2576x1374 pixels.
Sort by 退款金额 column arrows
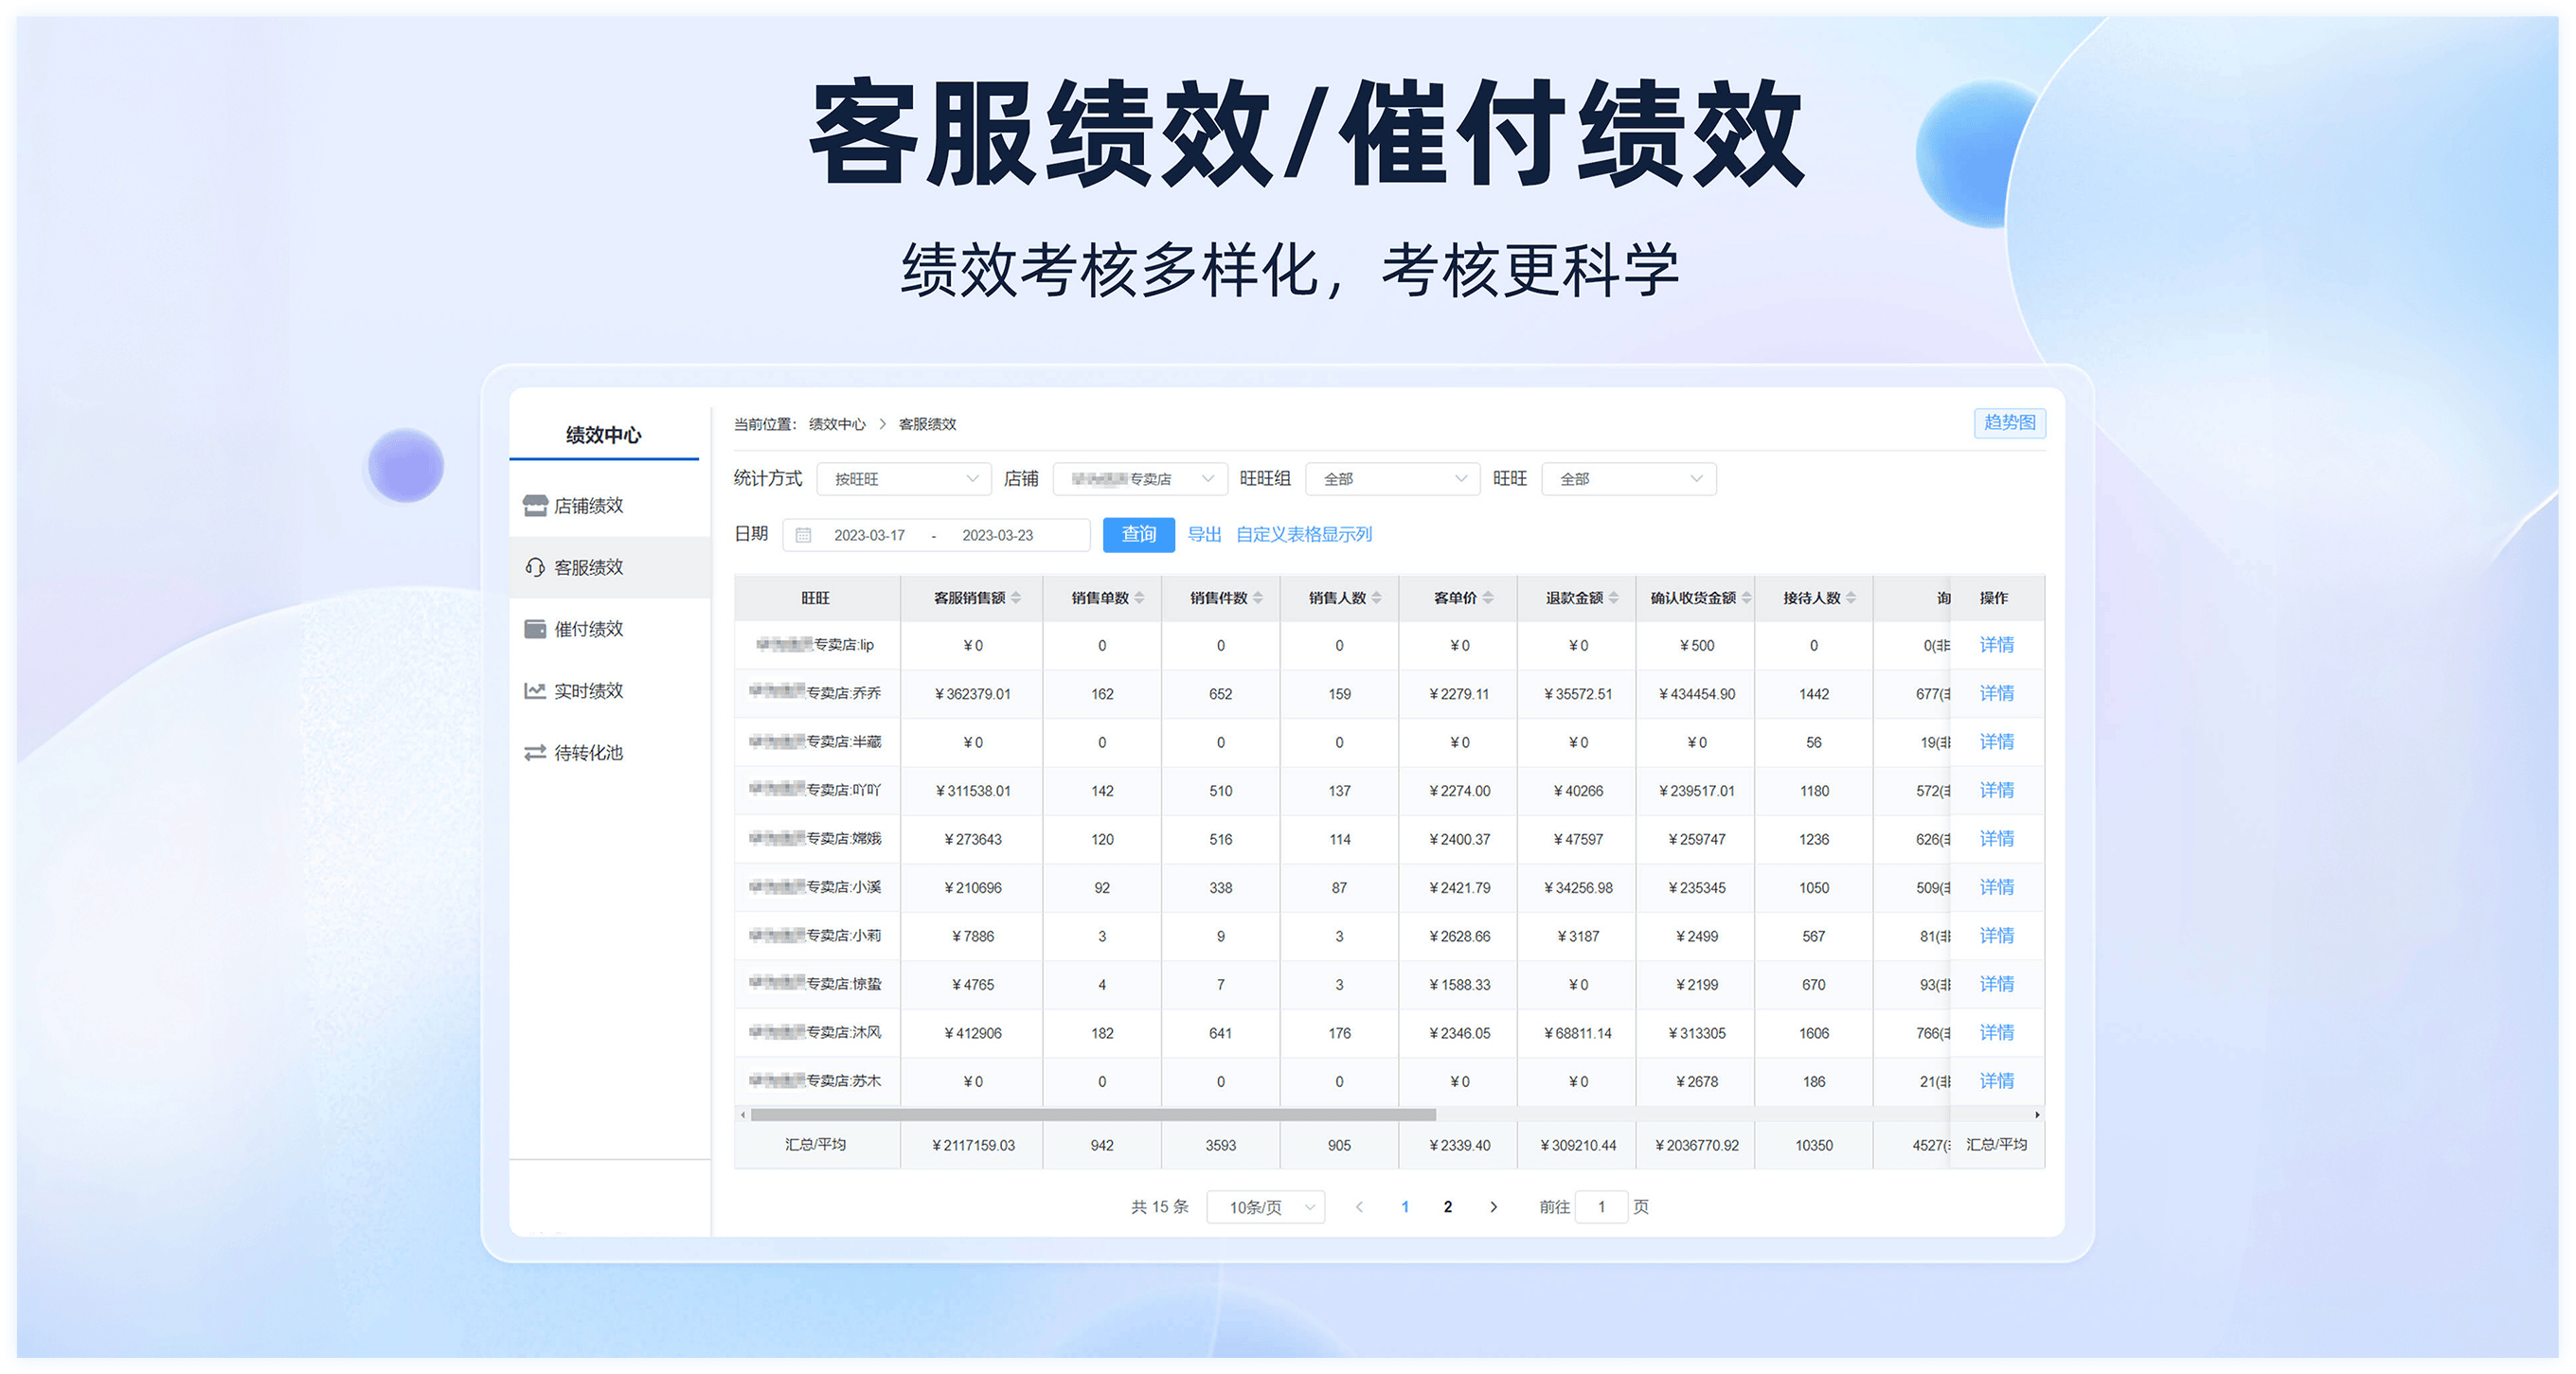(x=1613, y=598)
